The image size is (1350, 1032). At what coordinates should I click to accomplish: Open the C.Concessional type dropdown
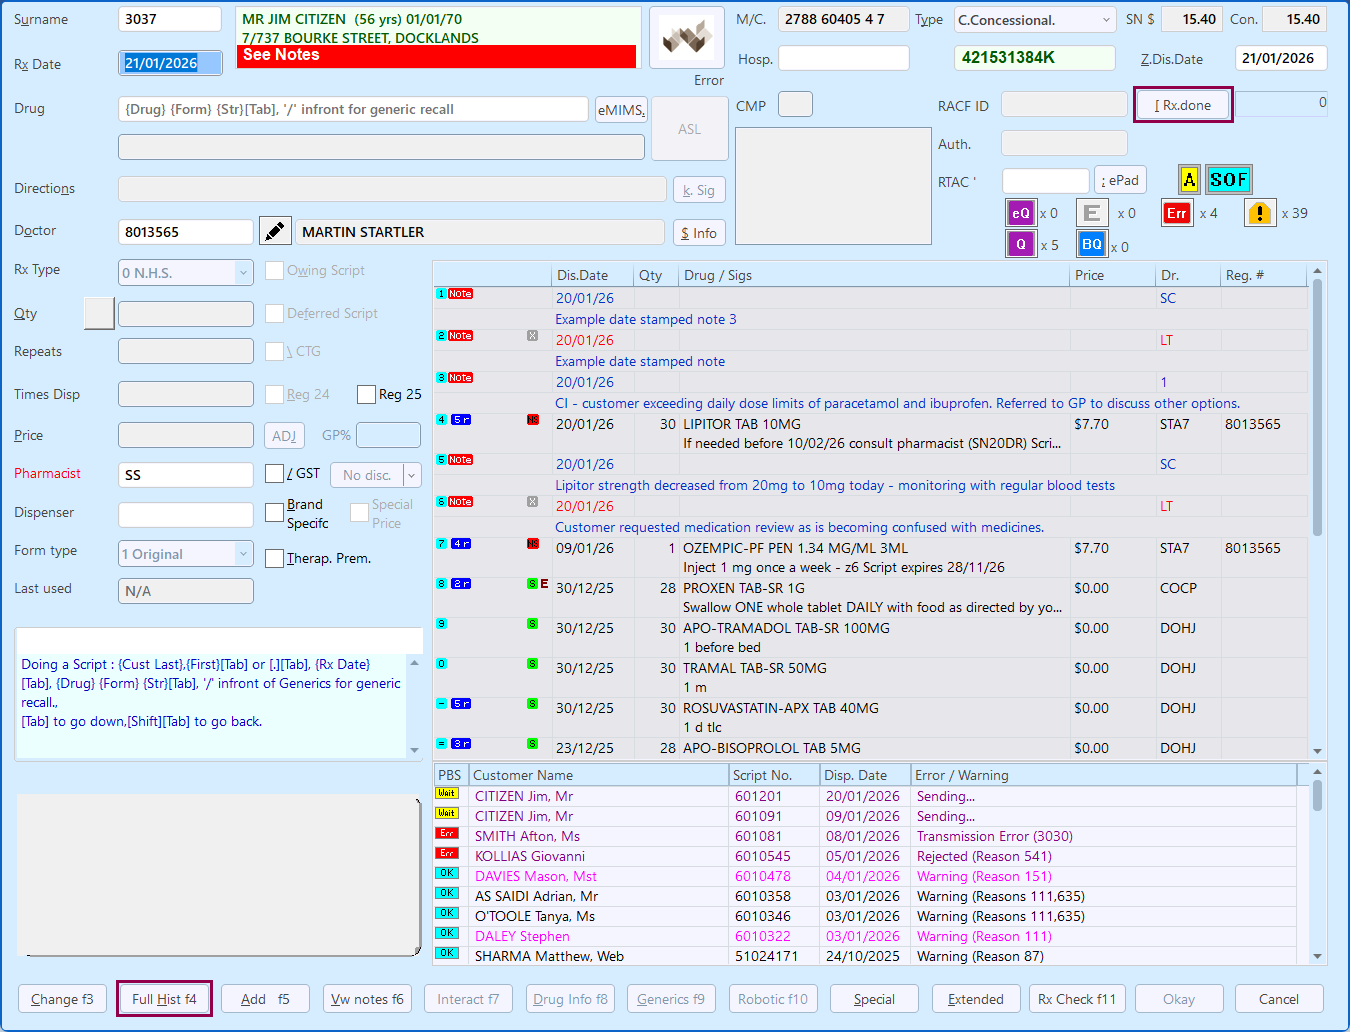[x=1034, y=20]
